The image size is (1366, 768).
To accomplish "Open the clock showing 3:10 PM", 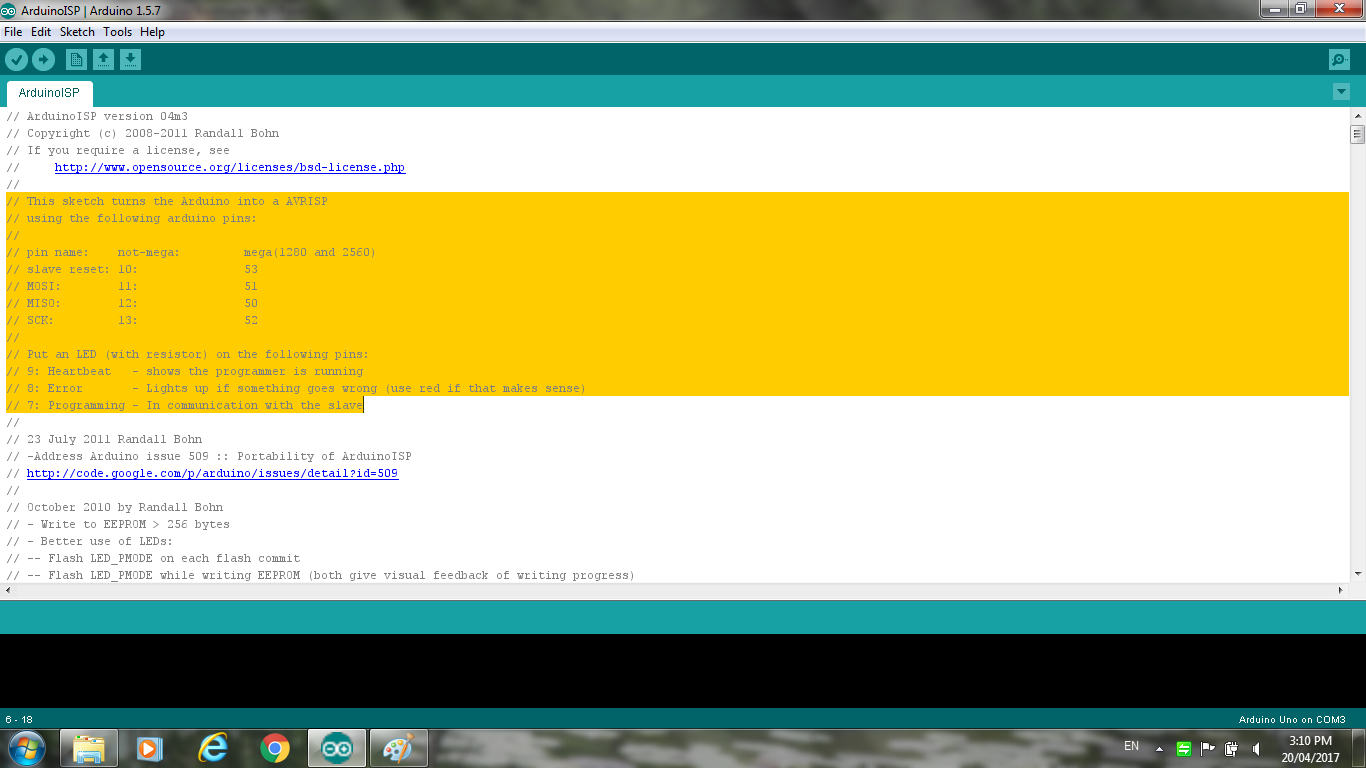I will point(1310,748).
